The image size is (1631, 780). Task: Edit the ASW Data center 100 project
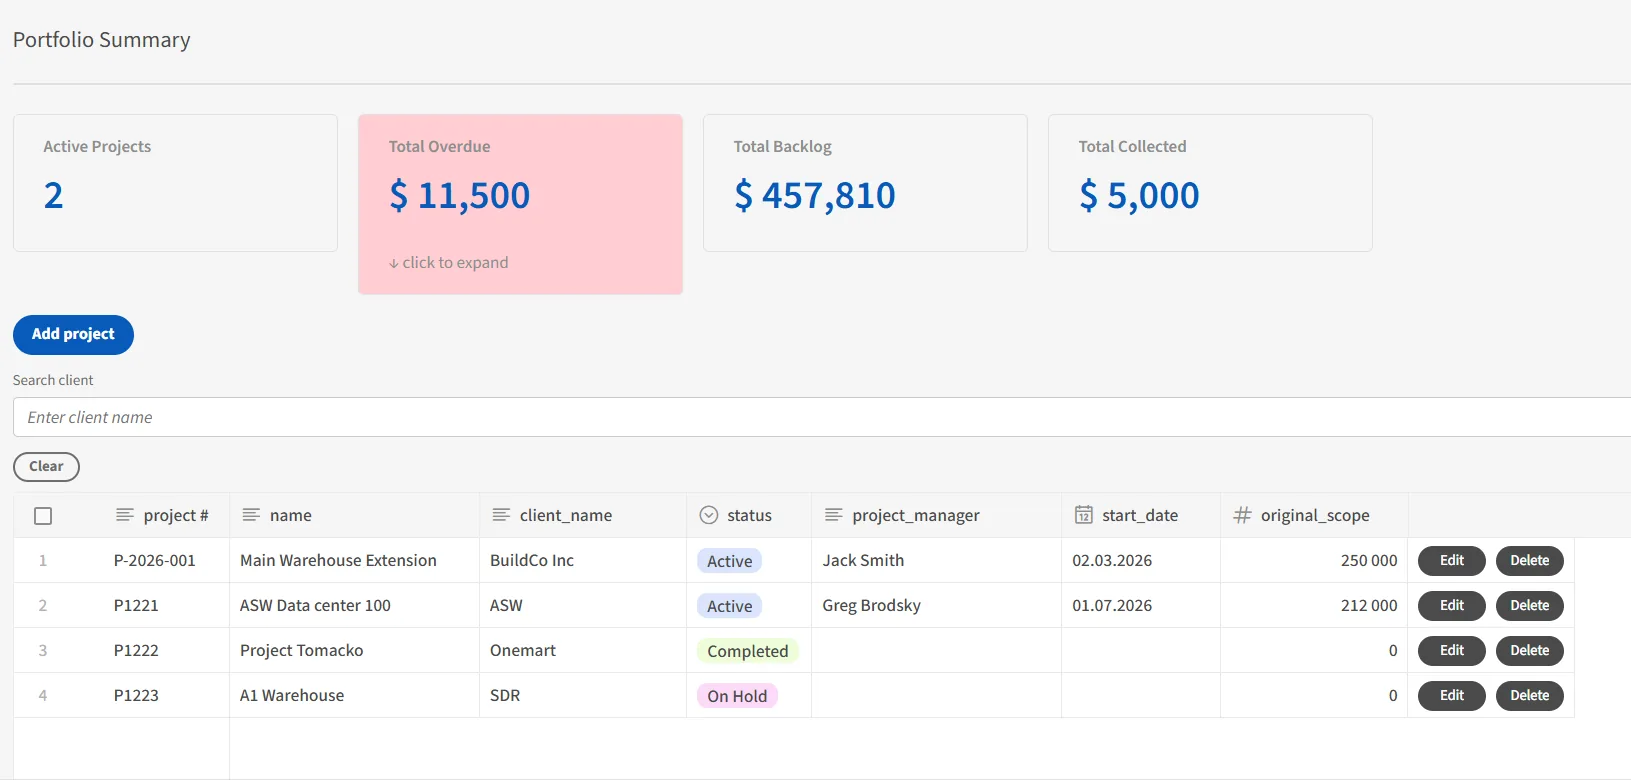[x=1452, y=606]
